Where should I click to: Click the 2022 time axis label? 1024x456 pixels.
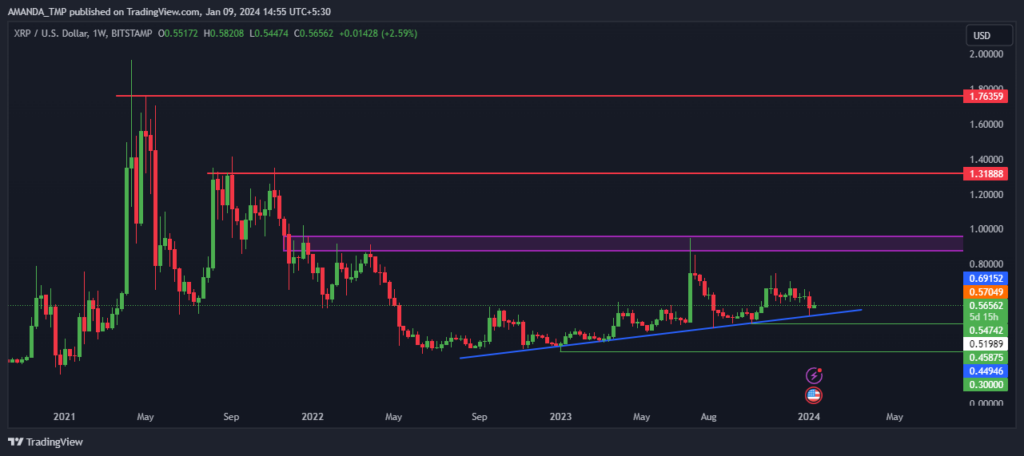[x=313, y=416]
